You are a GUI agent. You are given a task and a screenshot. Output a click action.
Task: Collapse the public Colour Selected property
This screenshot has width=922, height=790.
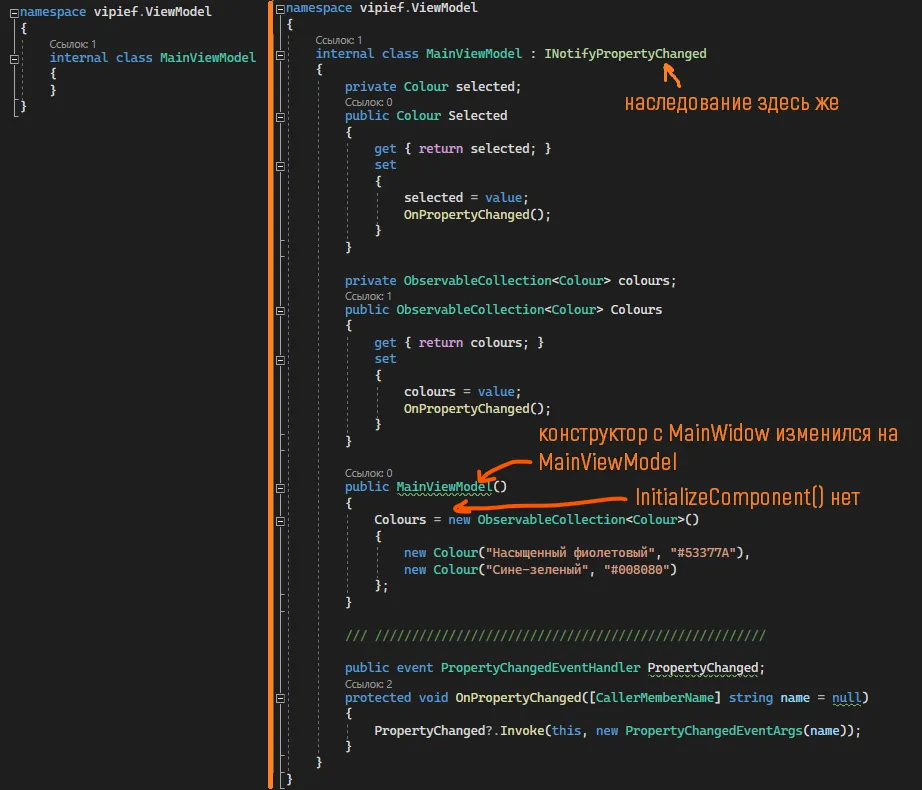tap(280, 117)
